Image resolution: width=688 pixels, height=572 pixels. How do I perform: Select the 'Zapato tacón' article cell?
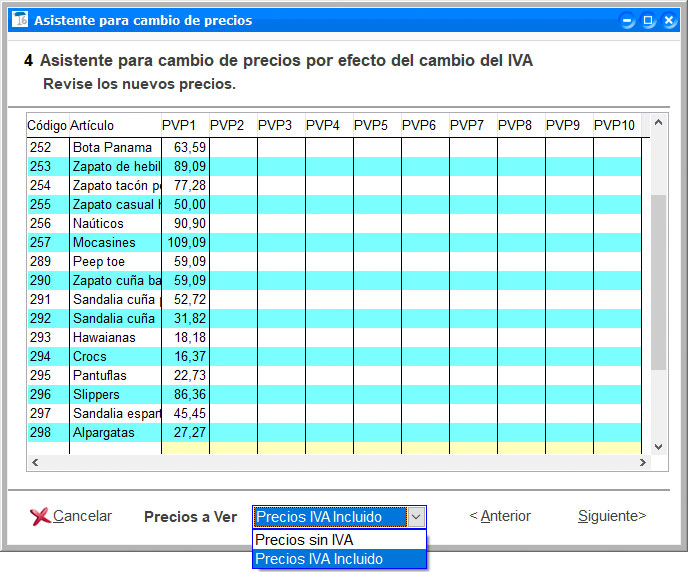pos(115,185)
